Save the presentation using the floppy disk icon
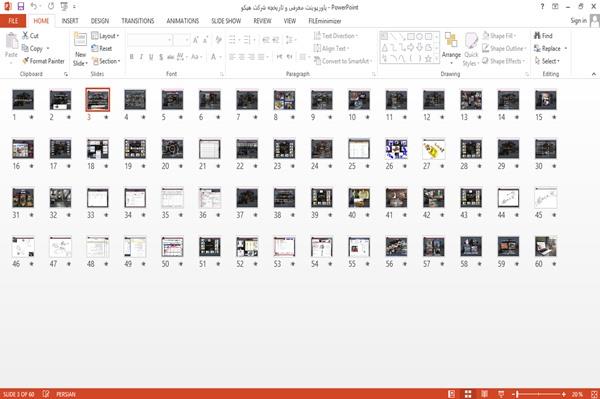Screen dimensions: 600x399 pyautogui.click(x=21, y=7)
